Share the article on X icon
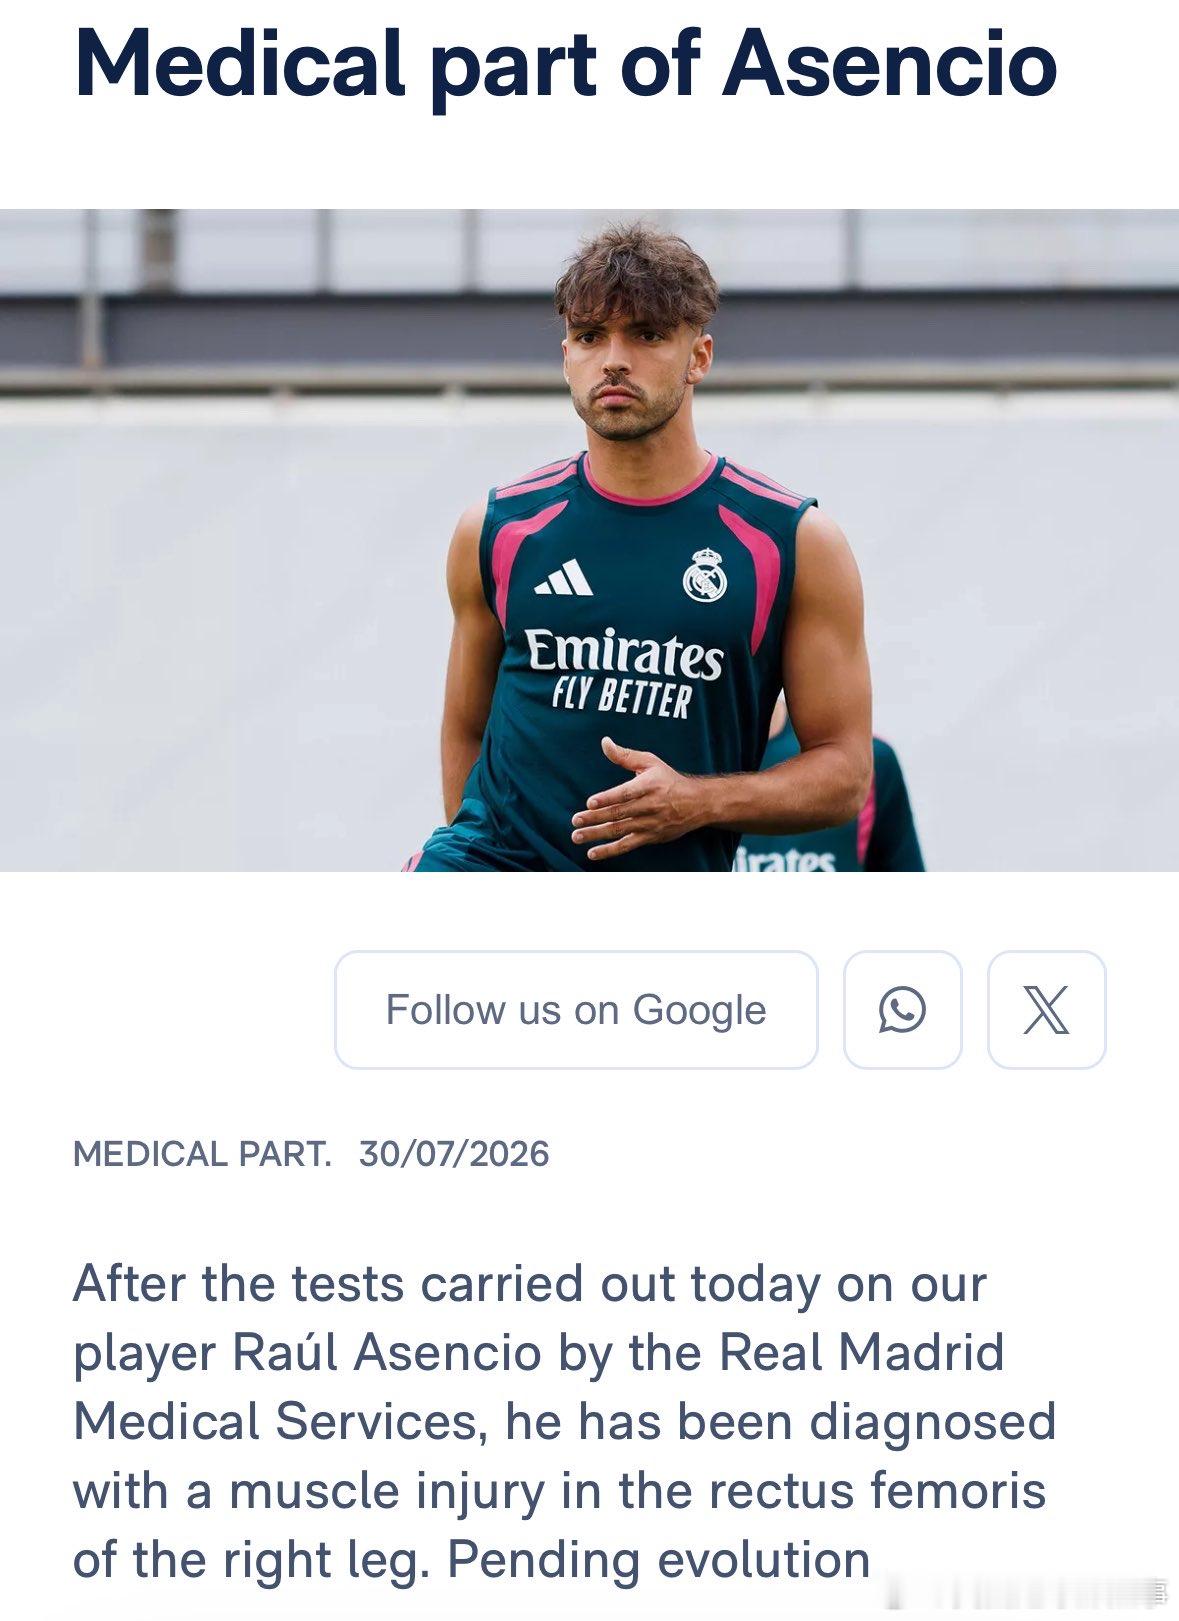Viewport: 1179px width, 1621px height. (x=1046, y=1009)
